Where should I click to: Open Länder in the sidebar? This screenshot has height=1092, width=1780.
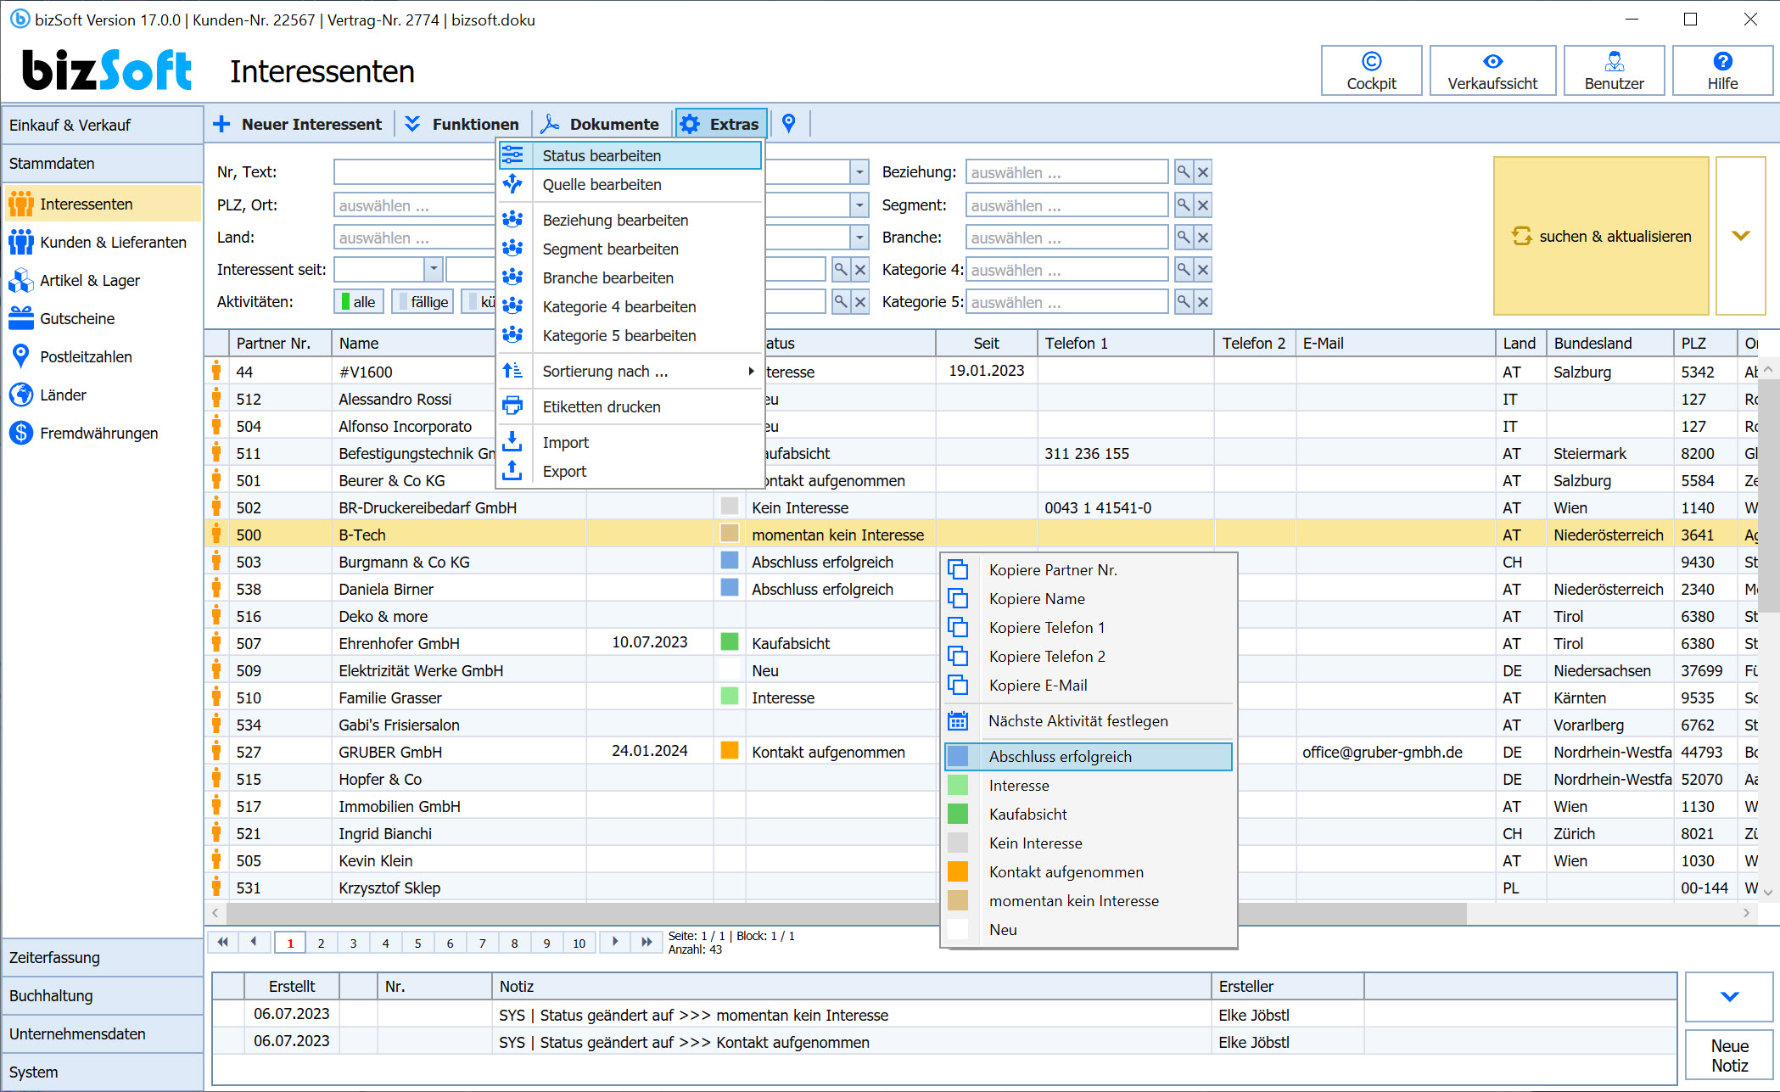(x=102, y=395)
